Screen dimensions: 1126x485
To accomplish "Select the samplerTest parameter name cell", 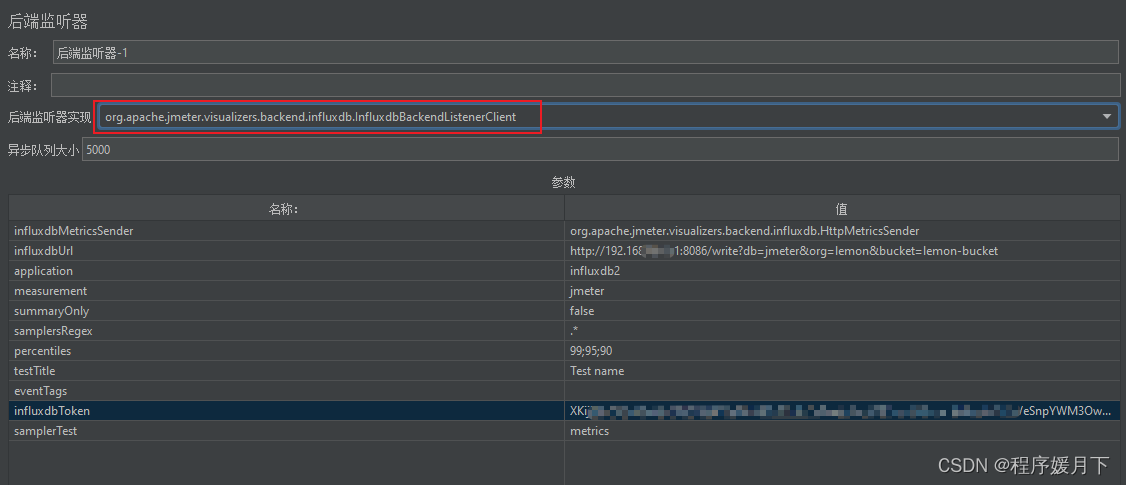I will [x=287, y=431].
